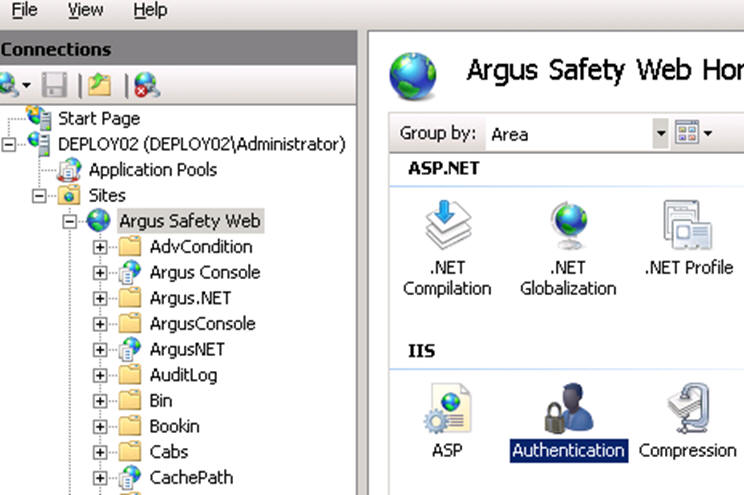Click the DEPLOY02 server icon
The image size is (744, 495).
point(39,143)
